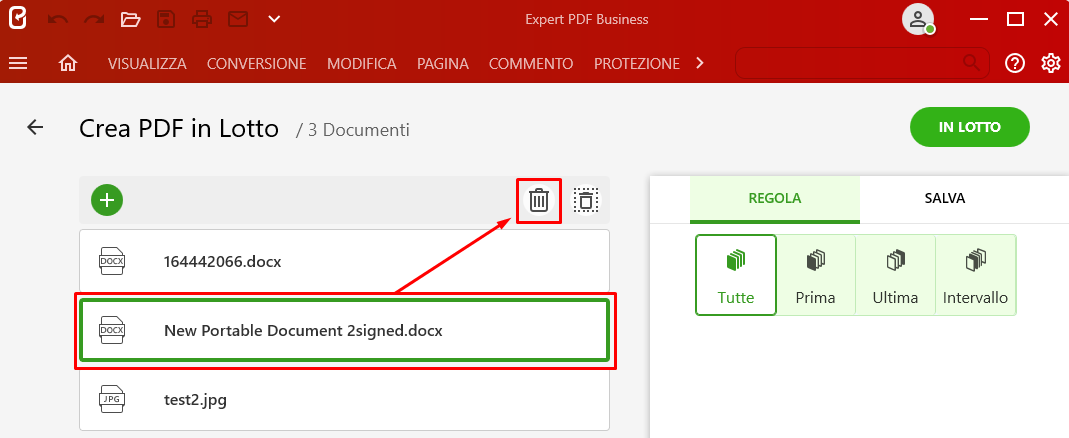The width and height of the screenshot is (1069, 438).
Task: Choose the Tutte pages option
Action: [736, 275]
